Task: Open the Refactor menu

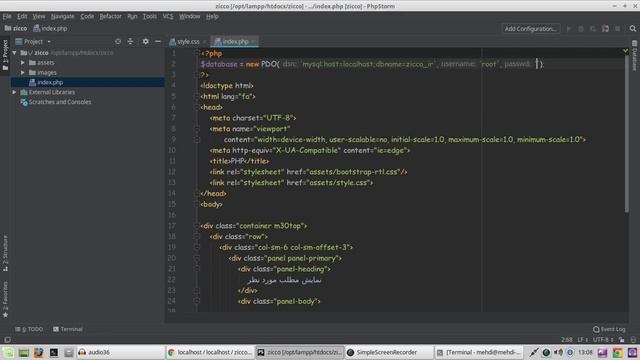Action: point(111,16)
